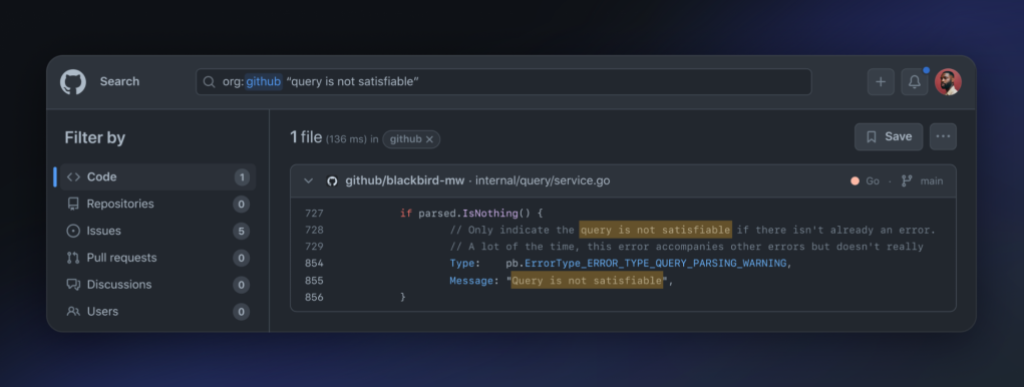The image size is (1024, 387).
Task: Focus the search query input field
Action: click(504, 82)
